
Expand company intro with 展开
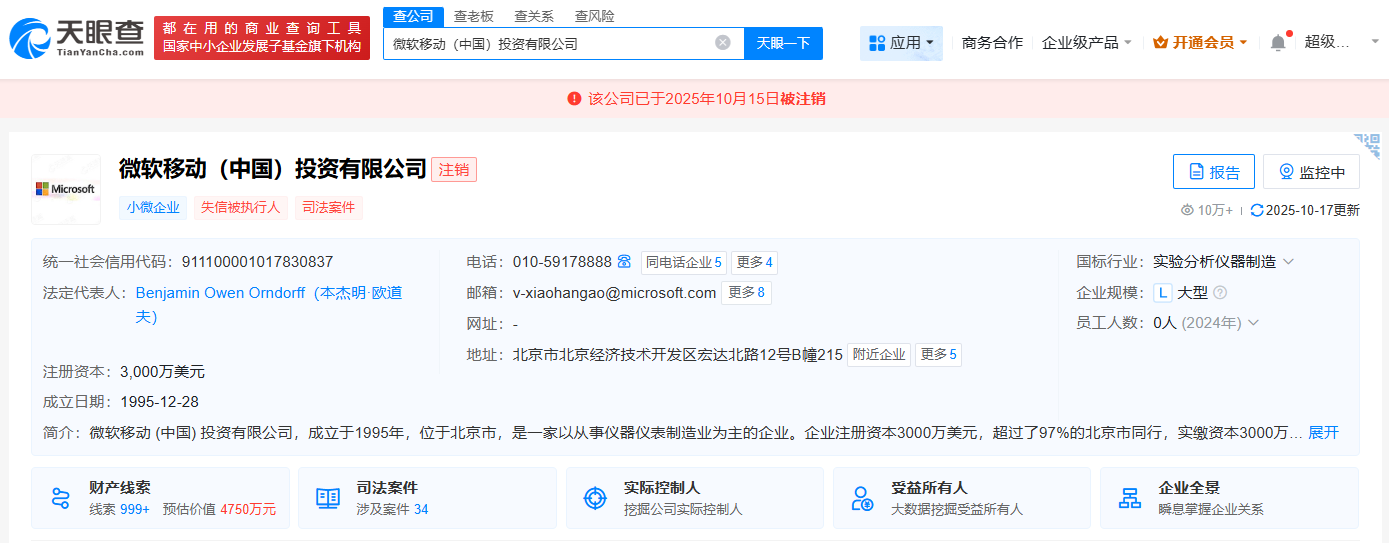click(1323, 432)
